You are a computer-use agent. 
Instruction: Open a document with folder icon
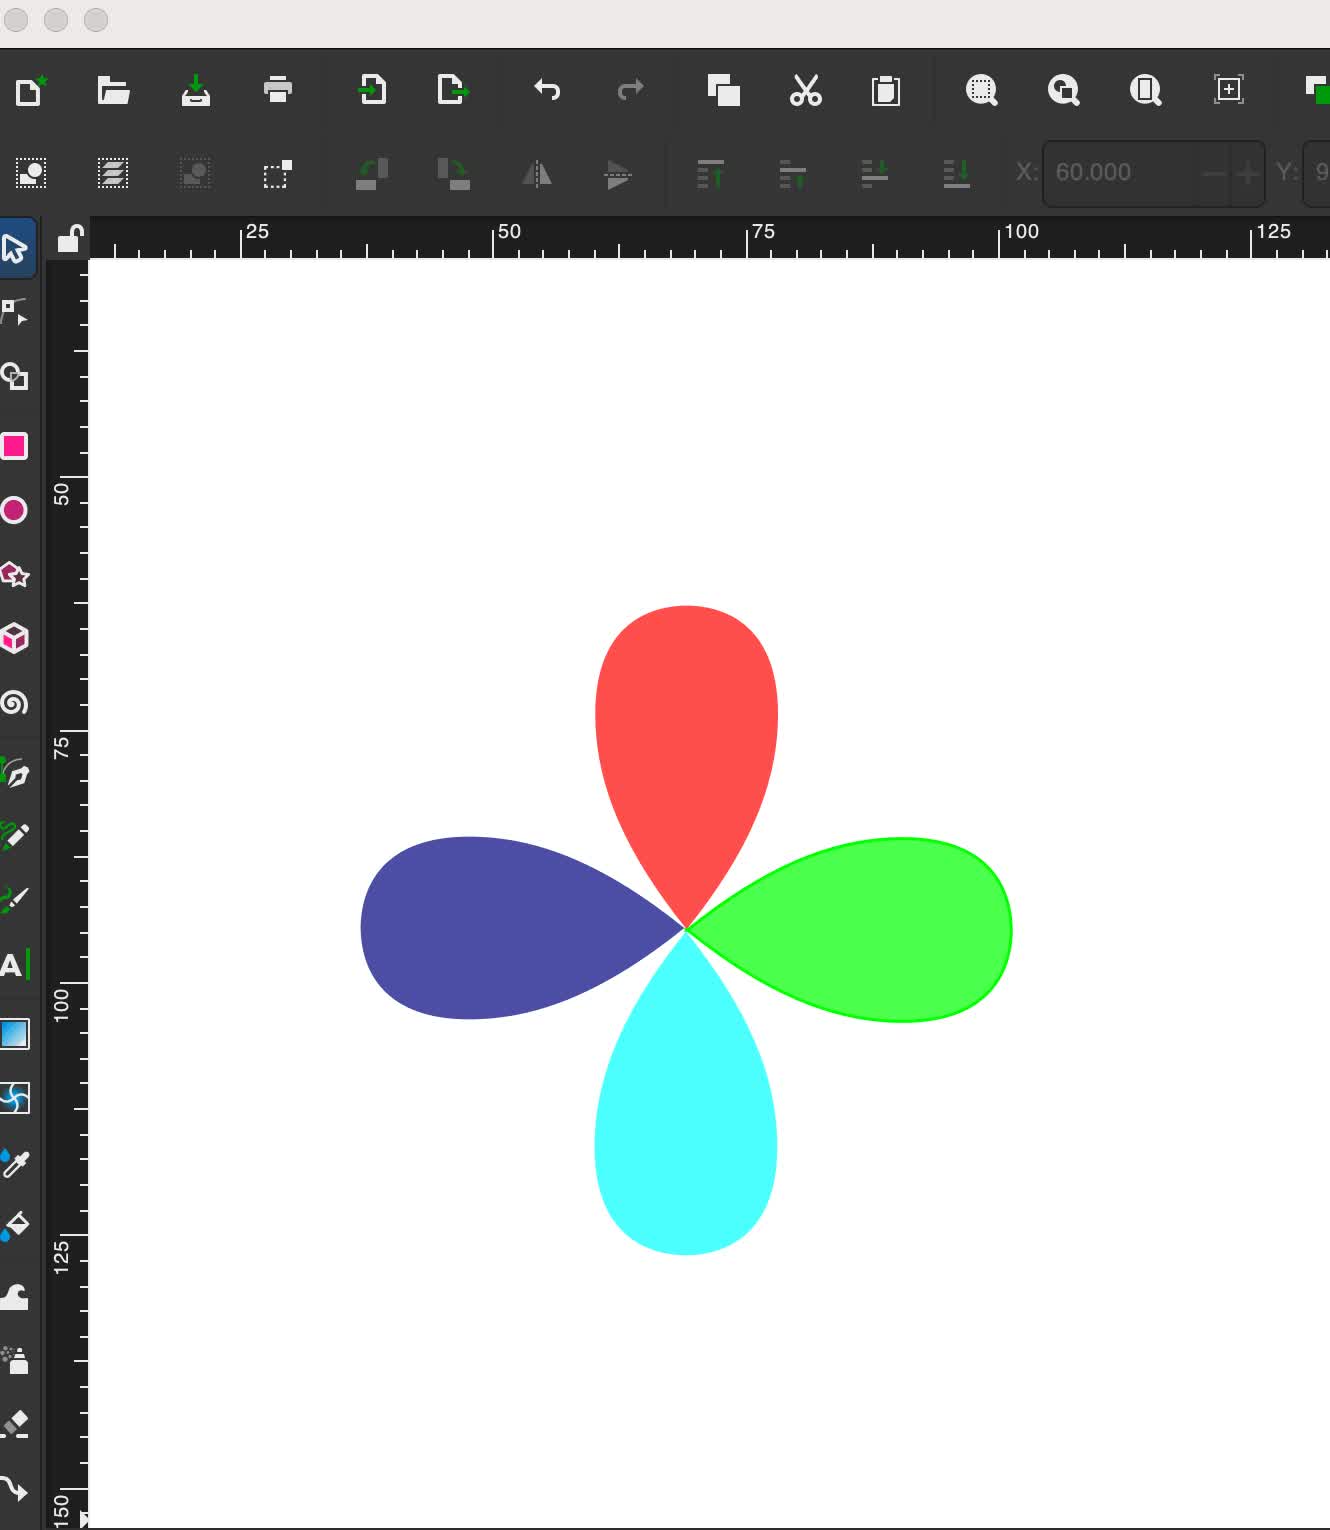coord(113,90)
